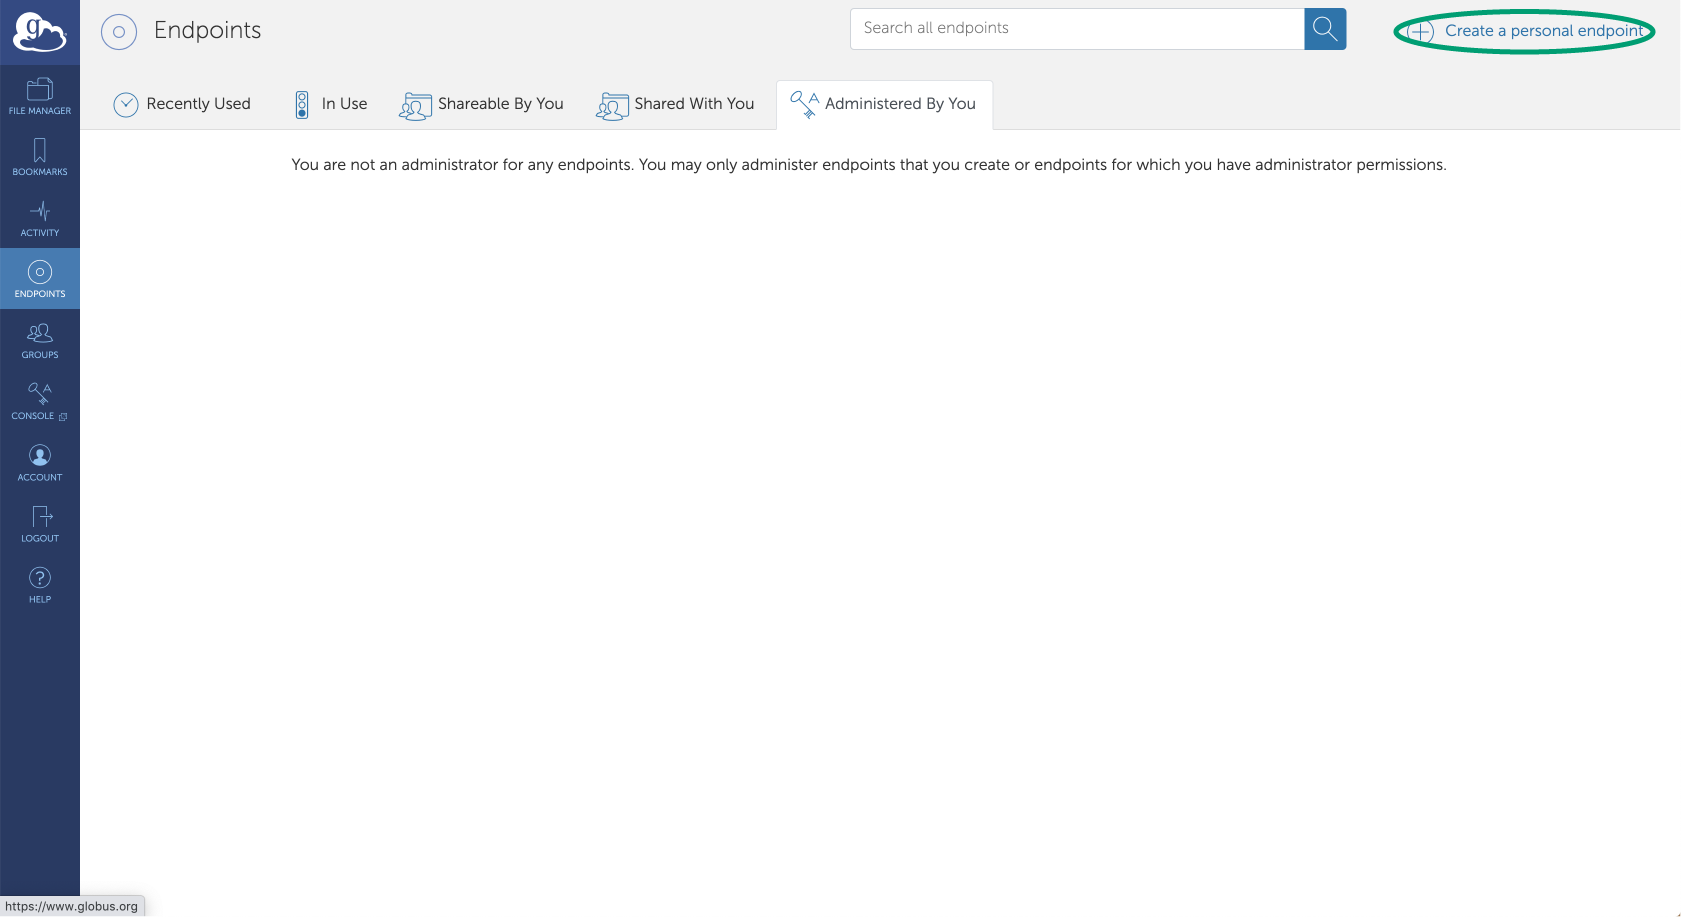This screenshot has width=1681, height=917.
Task: Open the Shareable By You tab
Action: coord(482,104)
